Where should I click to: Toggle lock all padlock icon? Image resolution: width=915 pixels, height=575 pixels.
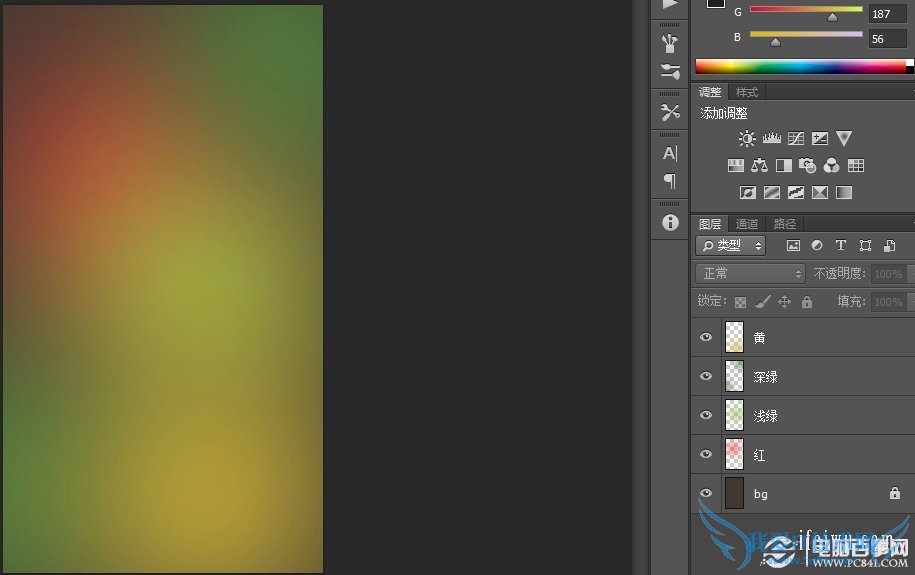[806, 302]
